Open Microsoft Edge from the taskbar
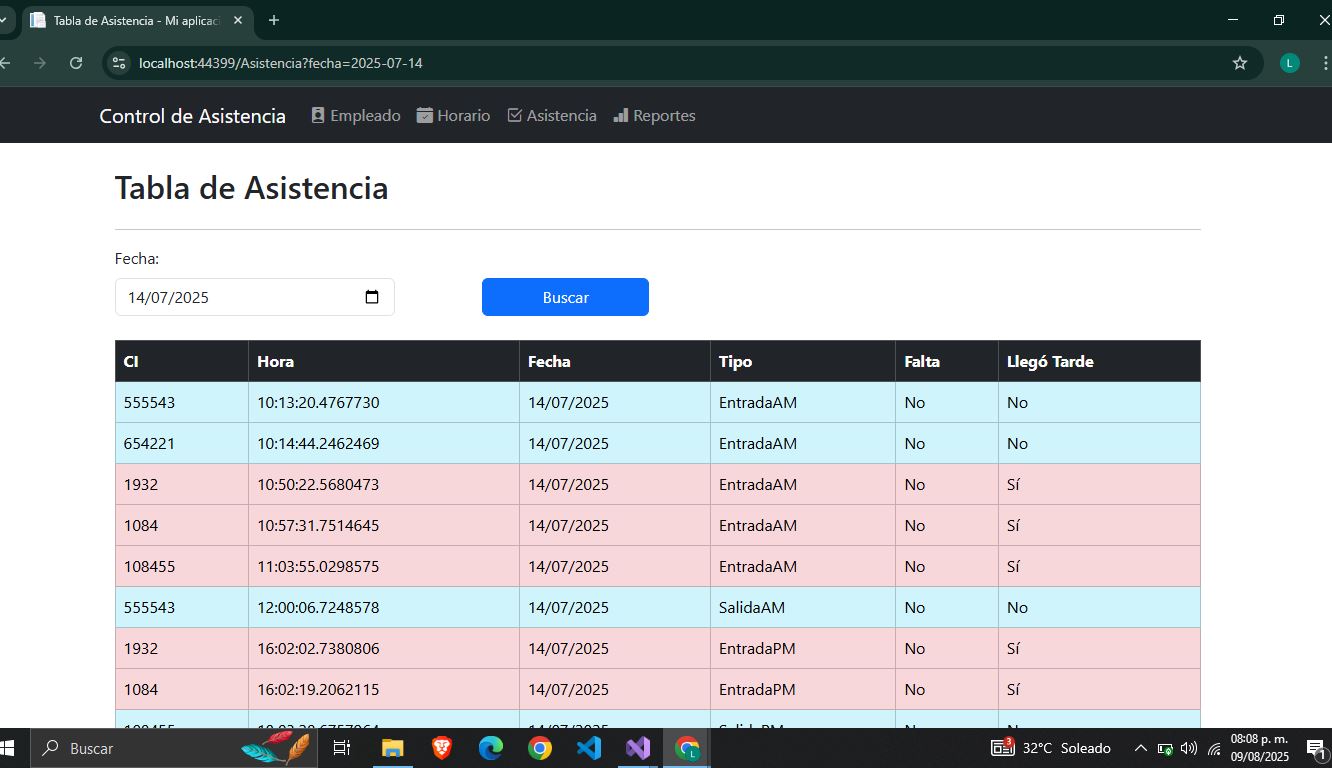 [490, 748]
